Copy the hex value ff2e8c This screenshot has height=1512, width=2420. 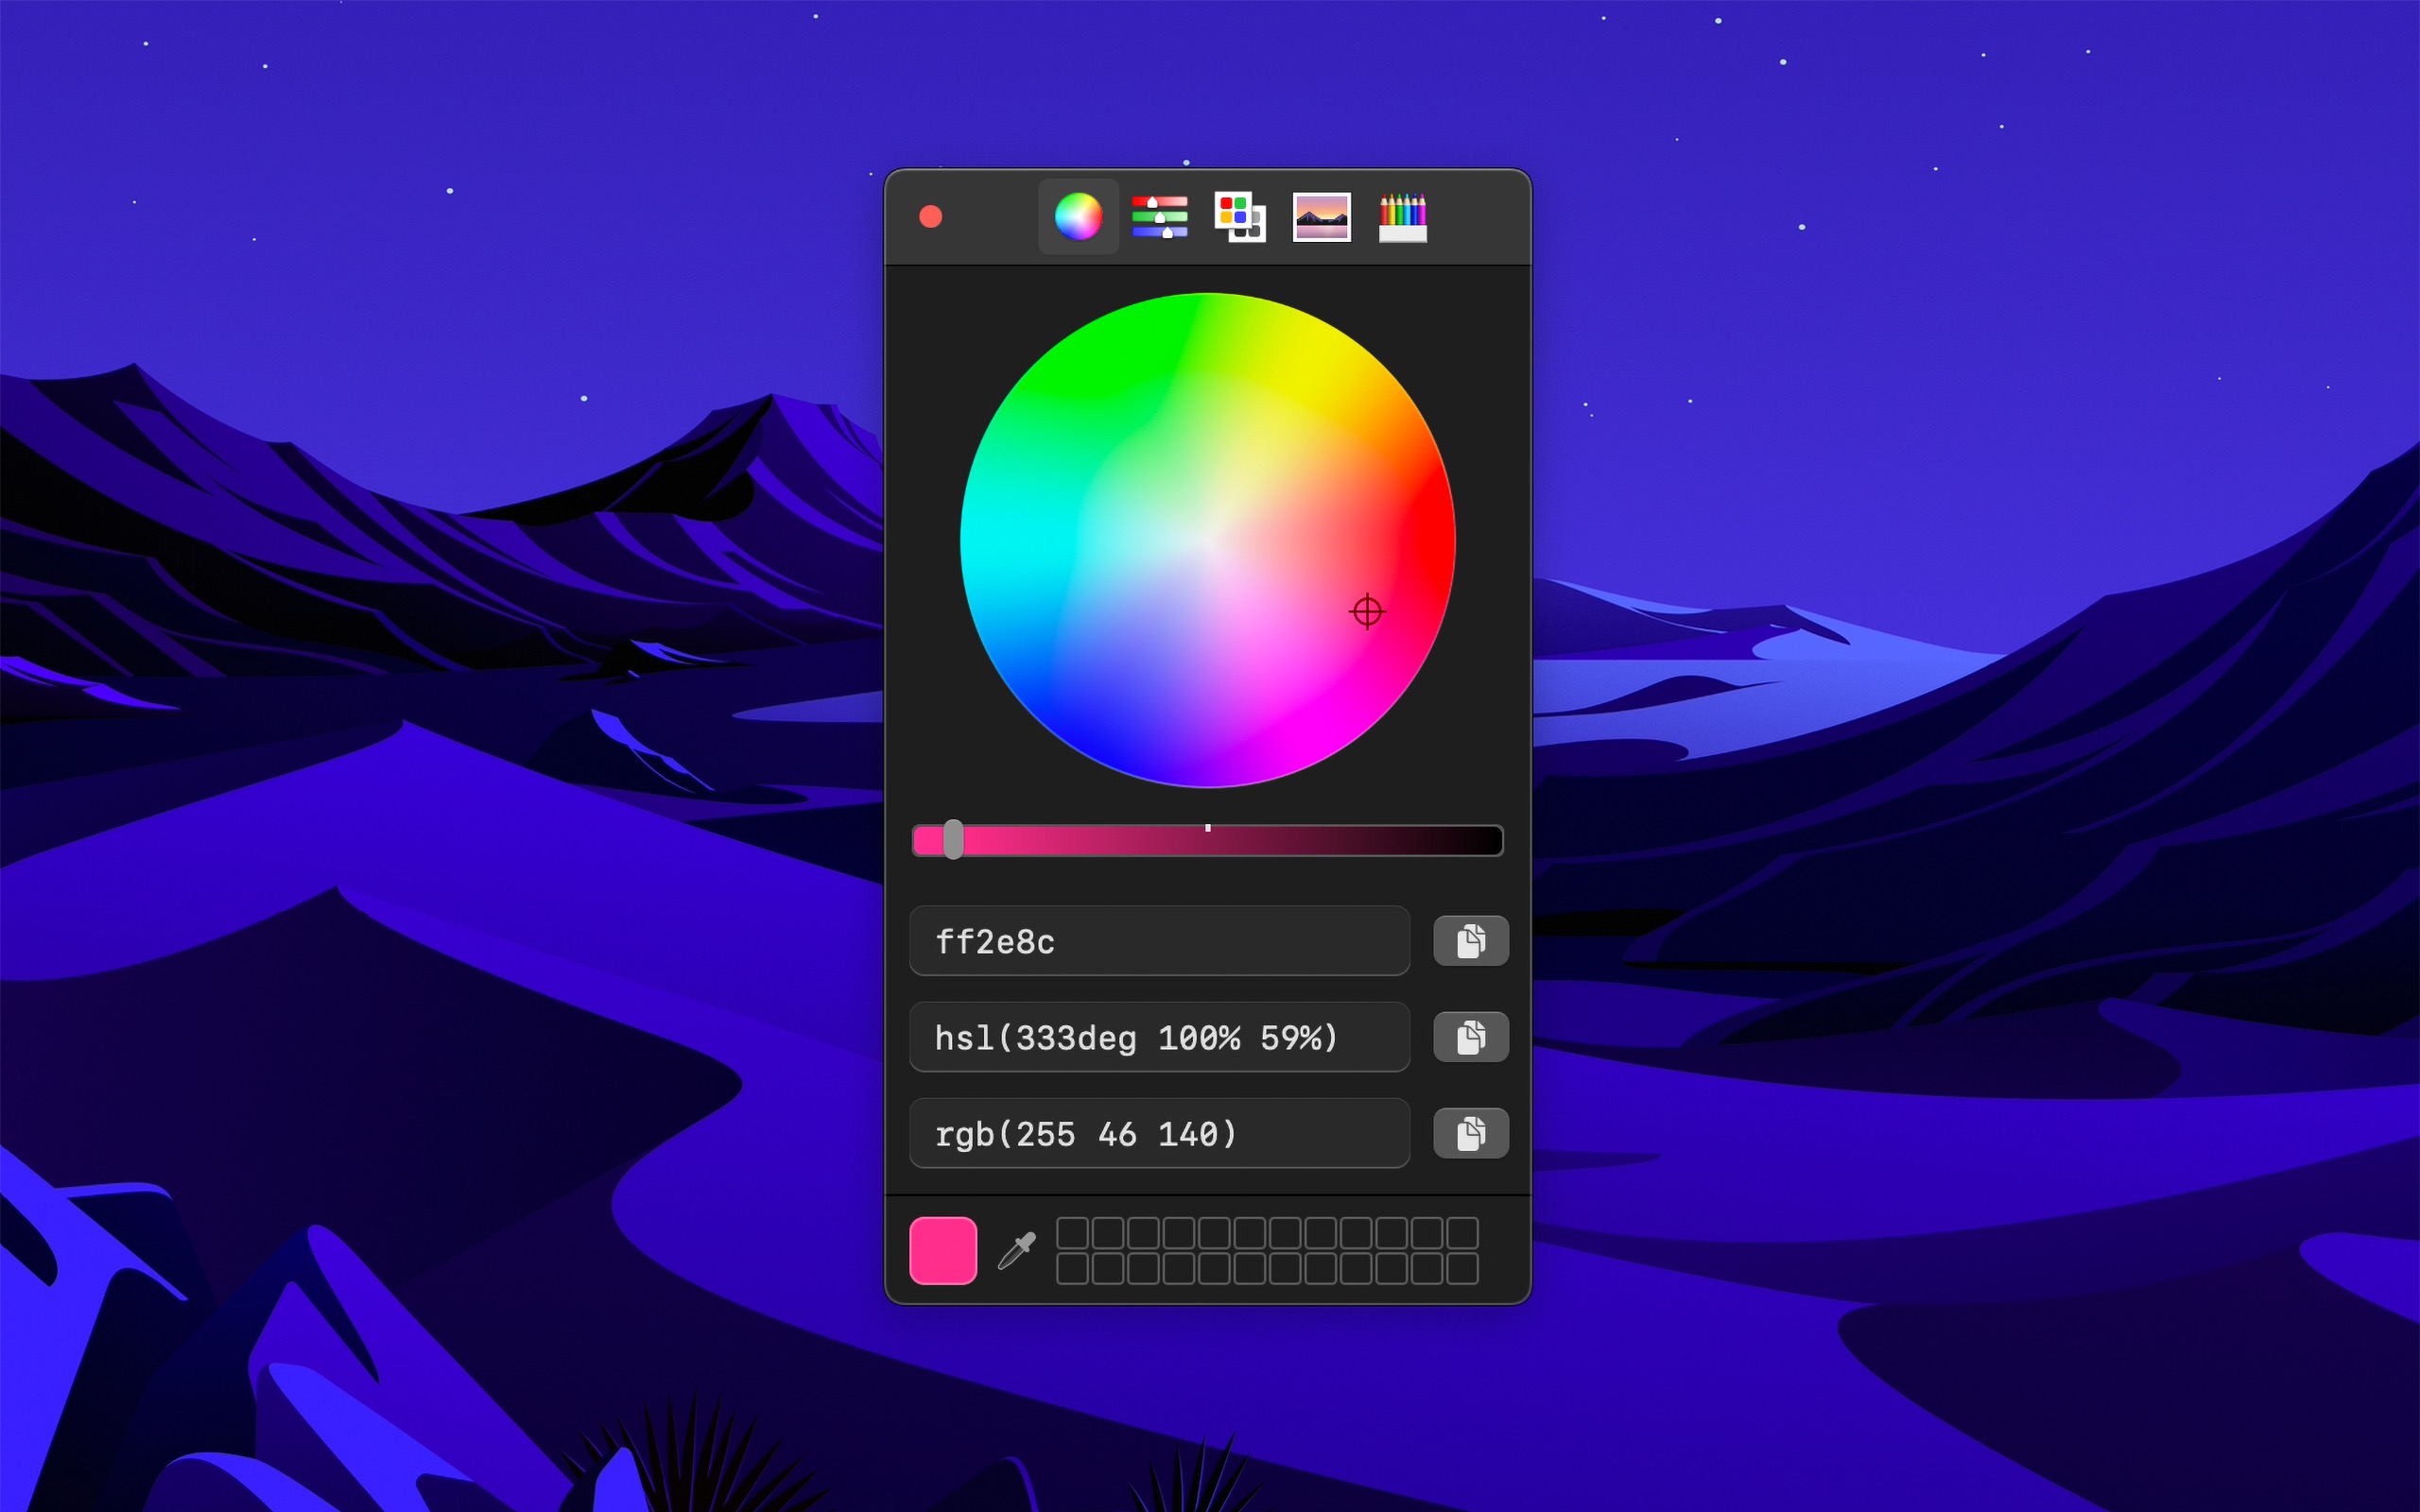pyautogui.click(x=1470, y=941)
